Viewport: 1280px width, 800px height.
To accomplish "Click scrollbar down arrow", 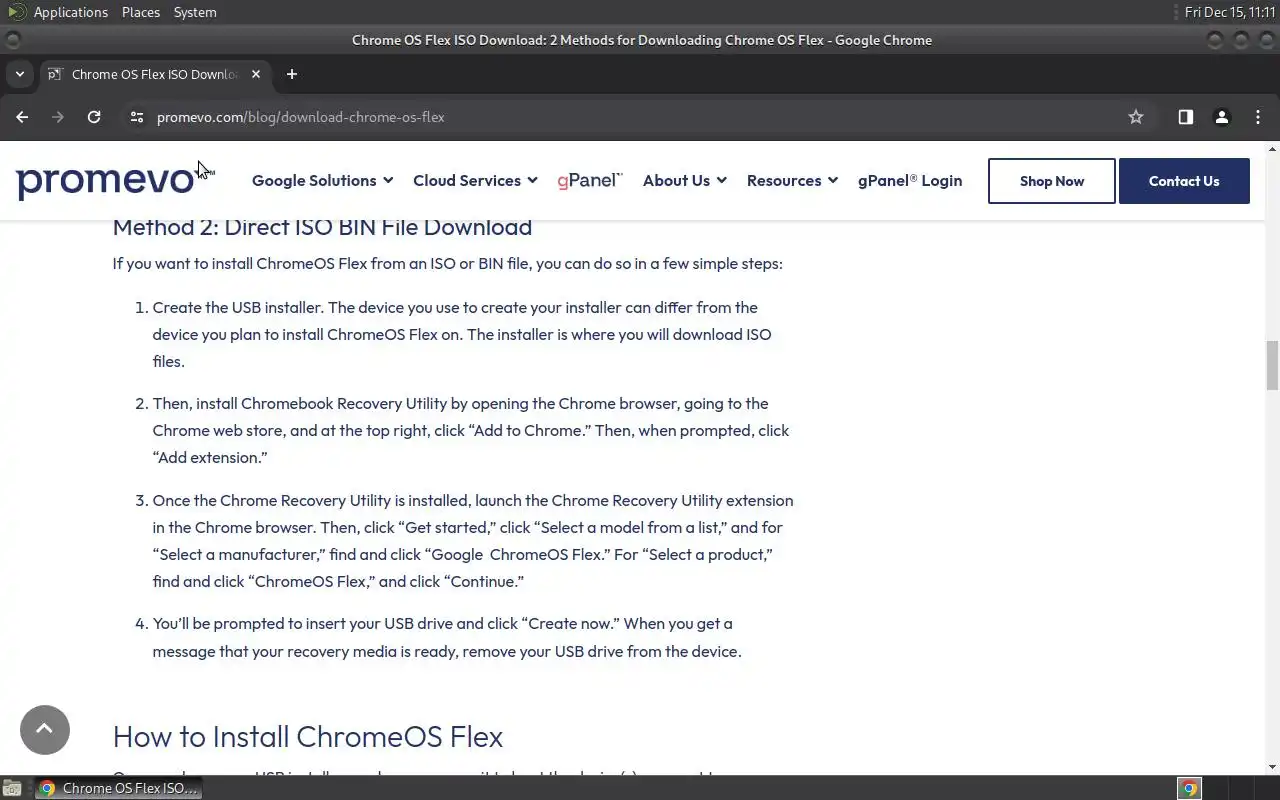I will click(x=1272, y=767).
